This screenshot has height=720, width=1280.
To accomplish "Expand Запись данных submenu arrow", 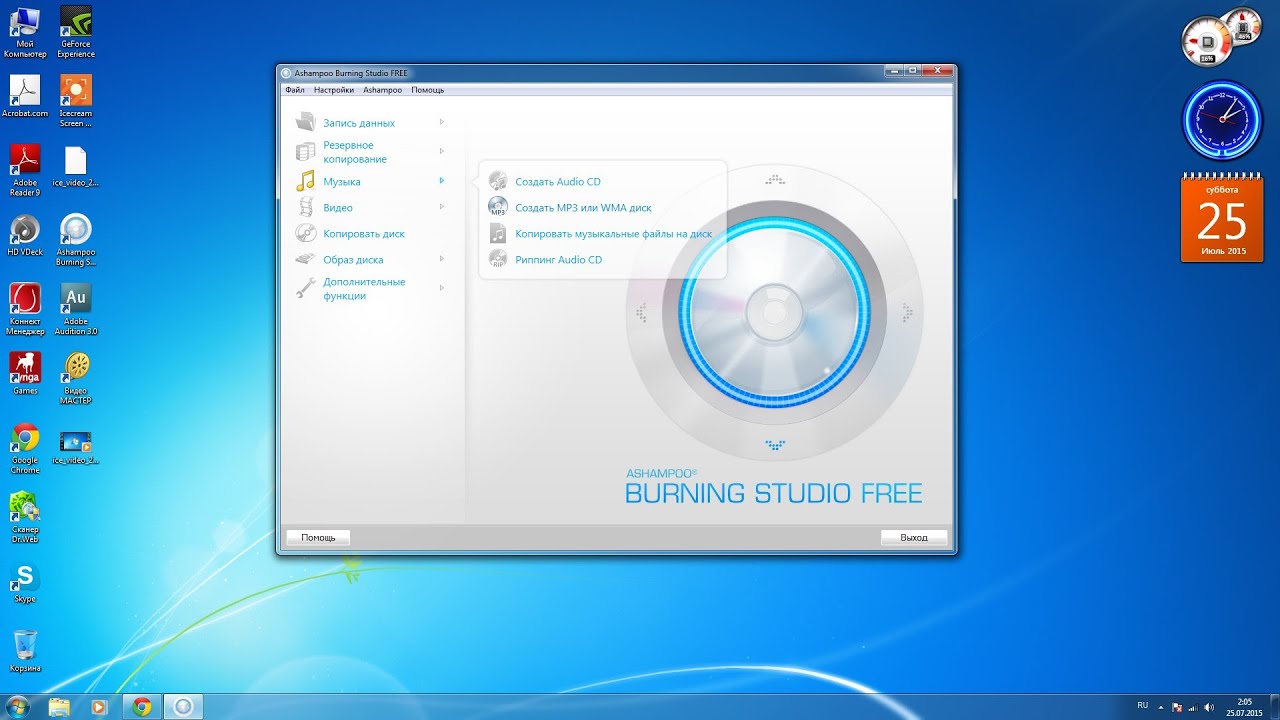I will point(441,122).
